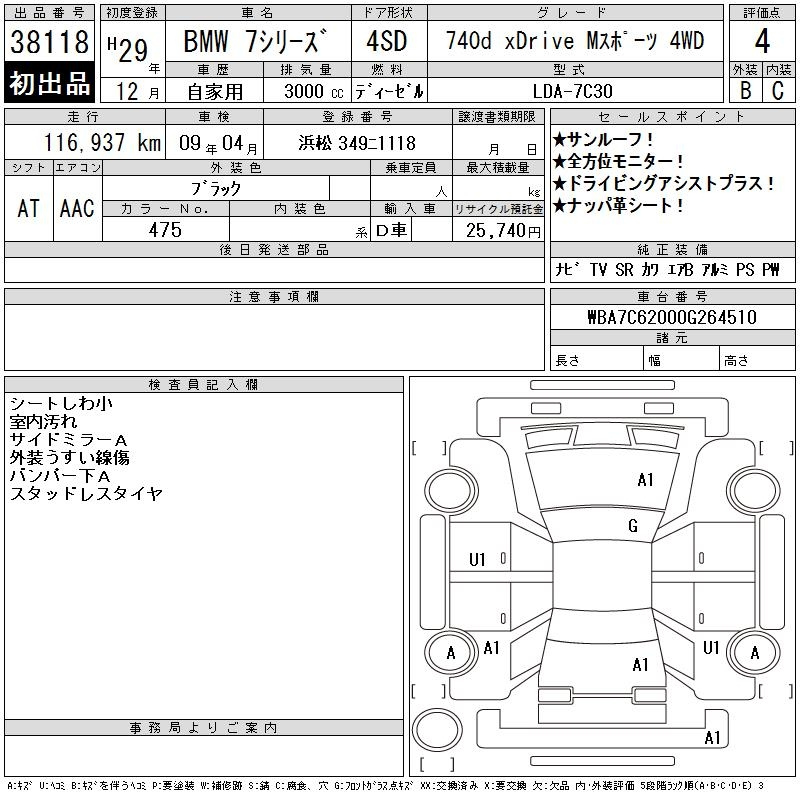Click the black 初出品 badge
Screen dimensions: 800x800
pyautogui.click(x=49, y=84)
